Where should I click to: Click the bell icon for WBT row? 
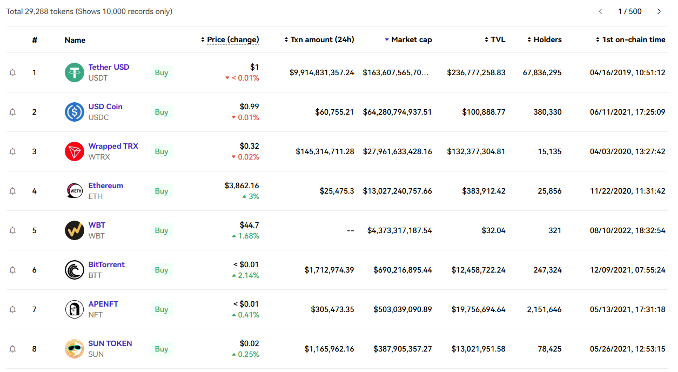[13, 230]
